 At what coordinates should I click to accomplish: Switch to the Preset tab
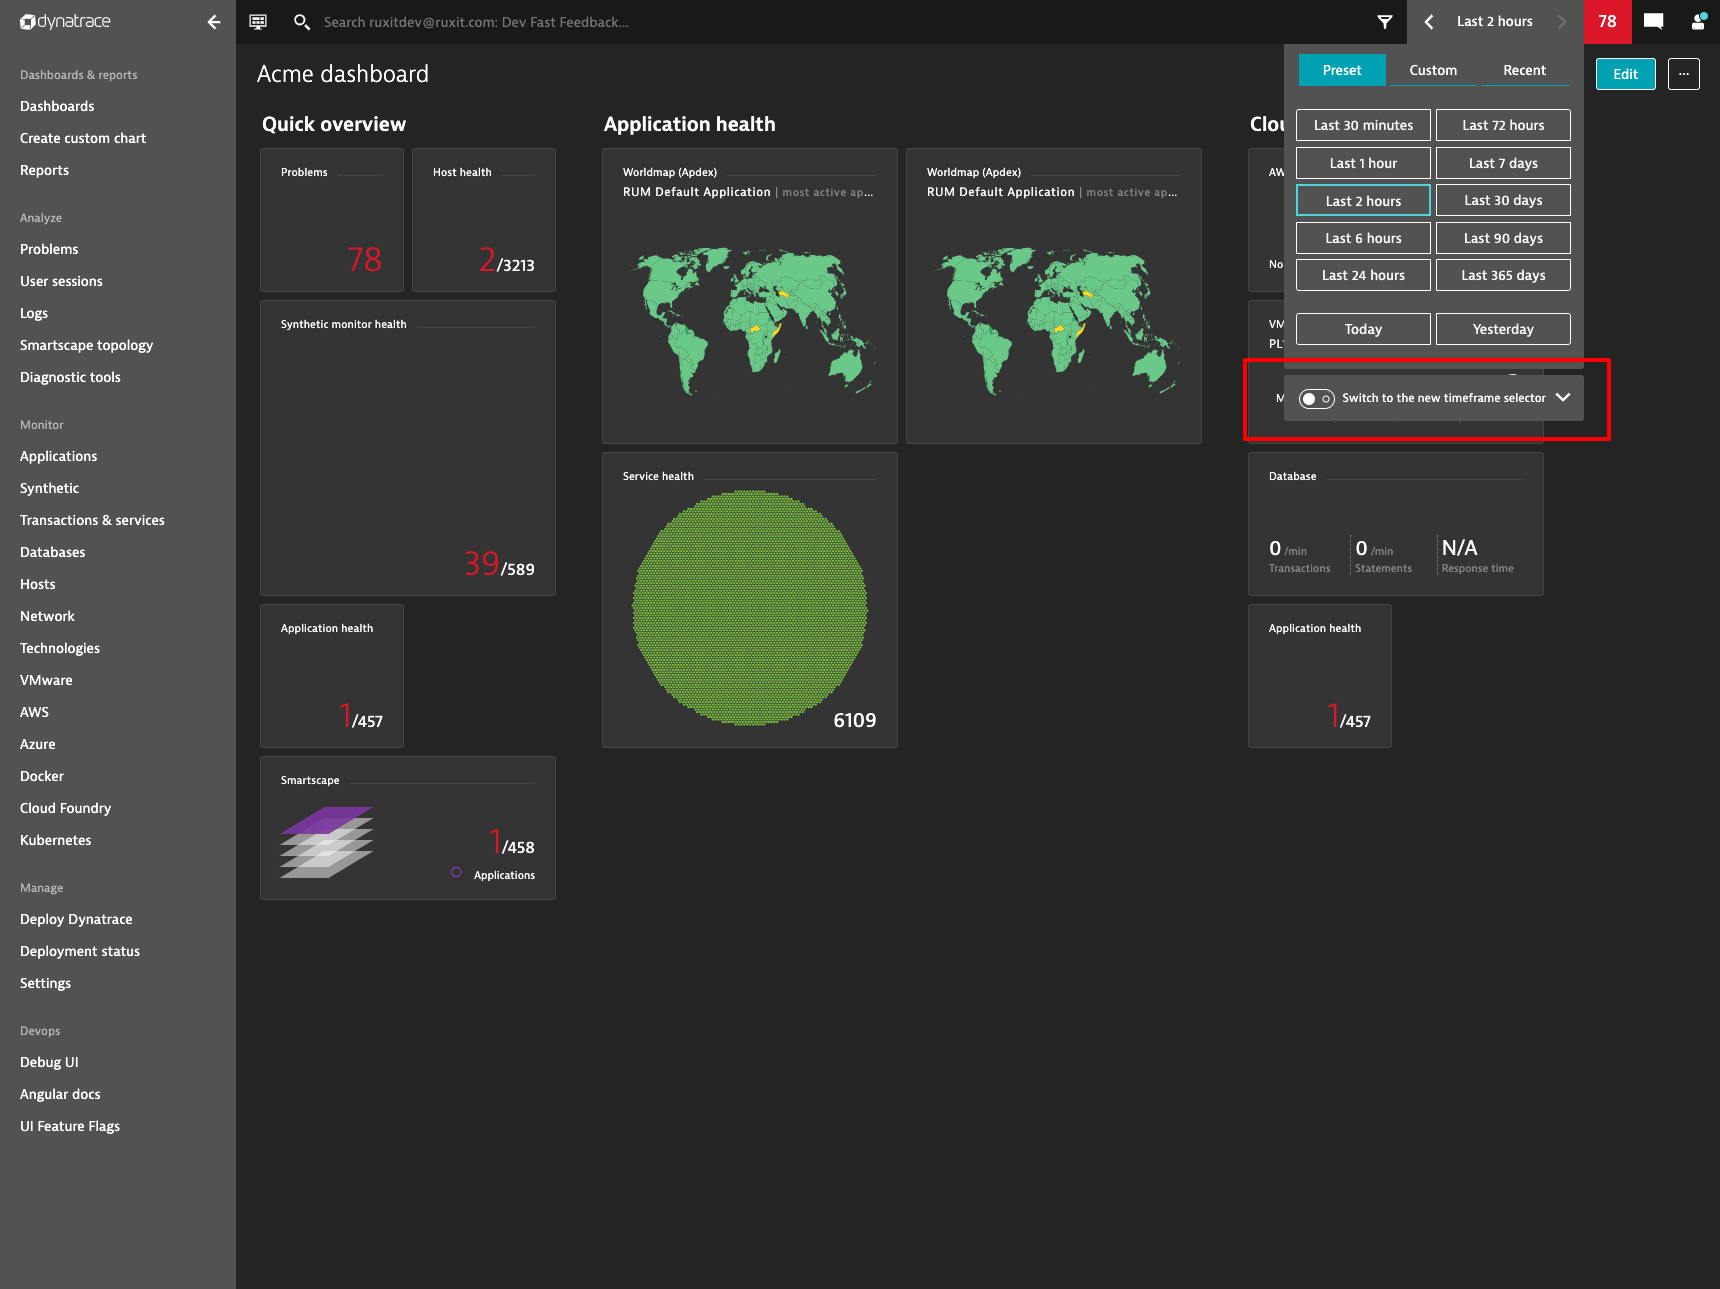pyautogui.click(x=1342, y=70)
